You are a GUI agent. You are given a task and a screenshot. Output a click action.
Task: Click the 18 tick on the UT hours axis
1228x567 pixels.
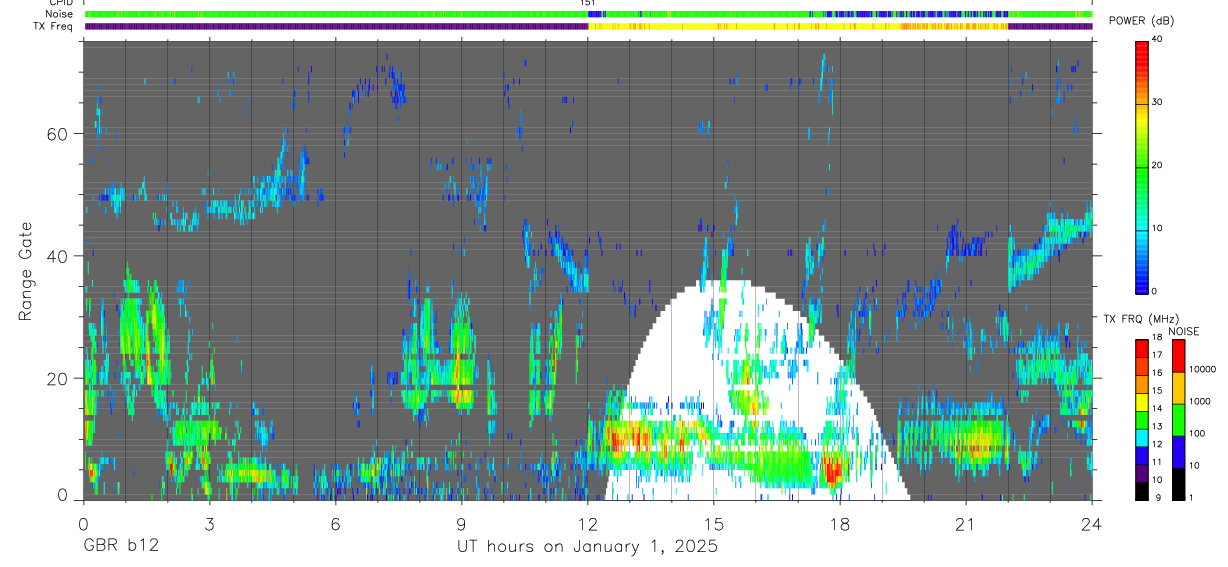840,524
